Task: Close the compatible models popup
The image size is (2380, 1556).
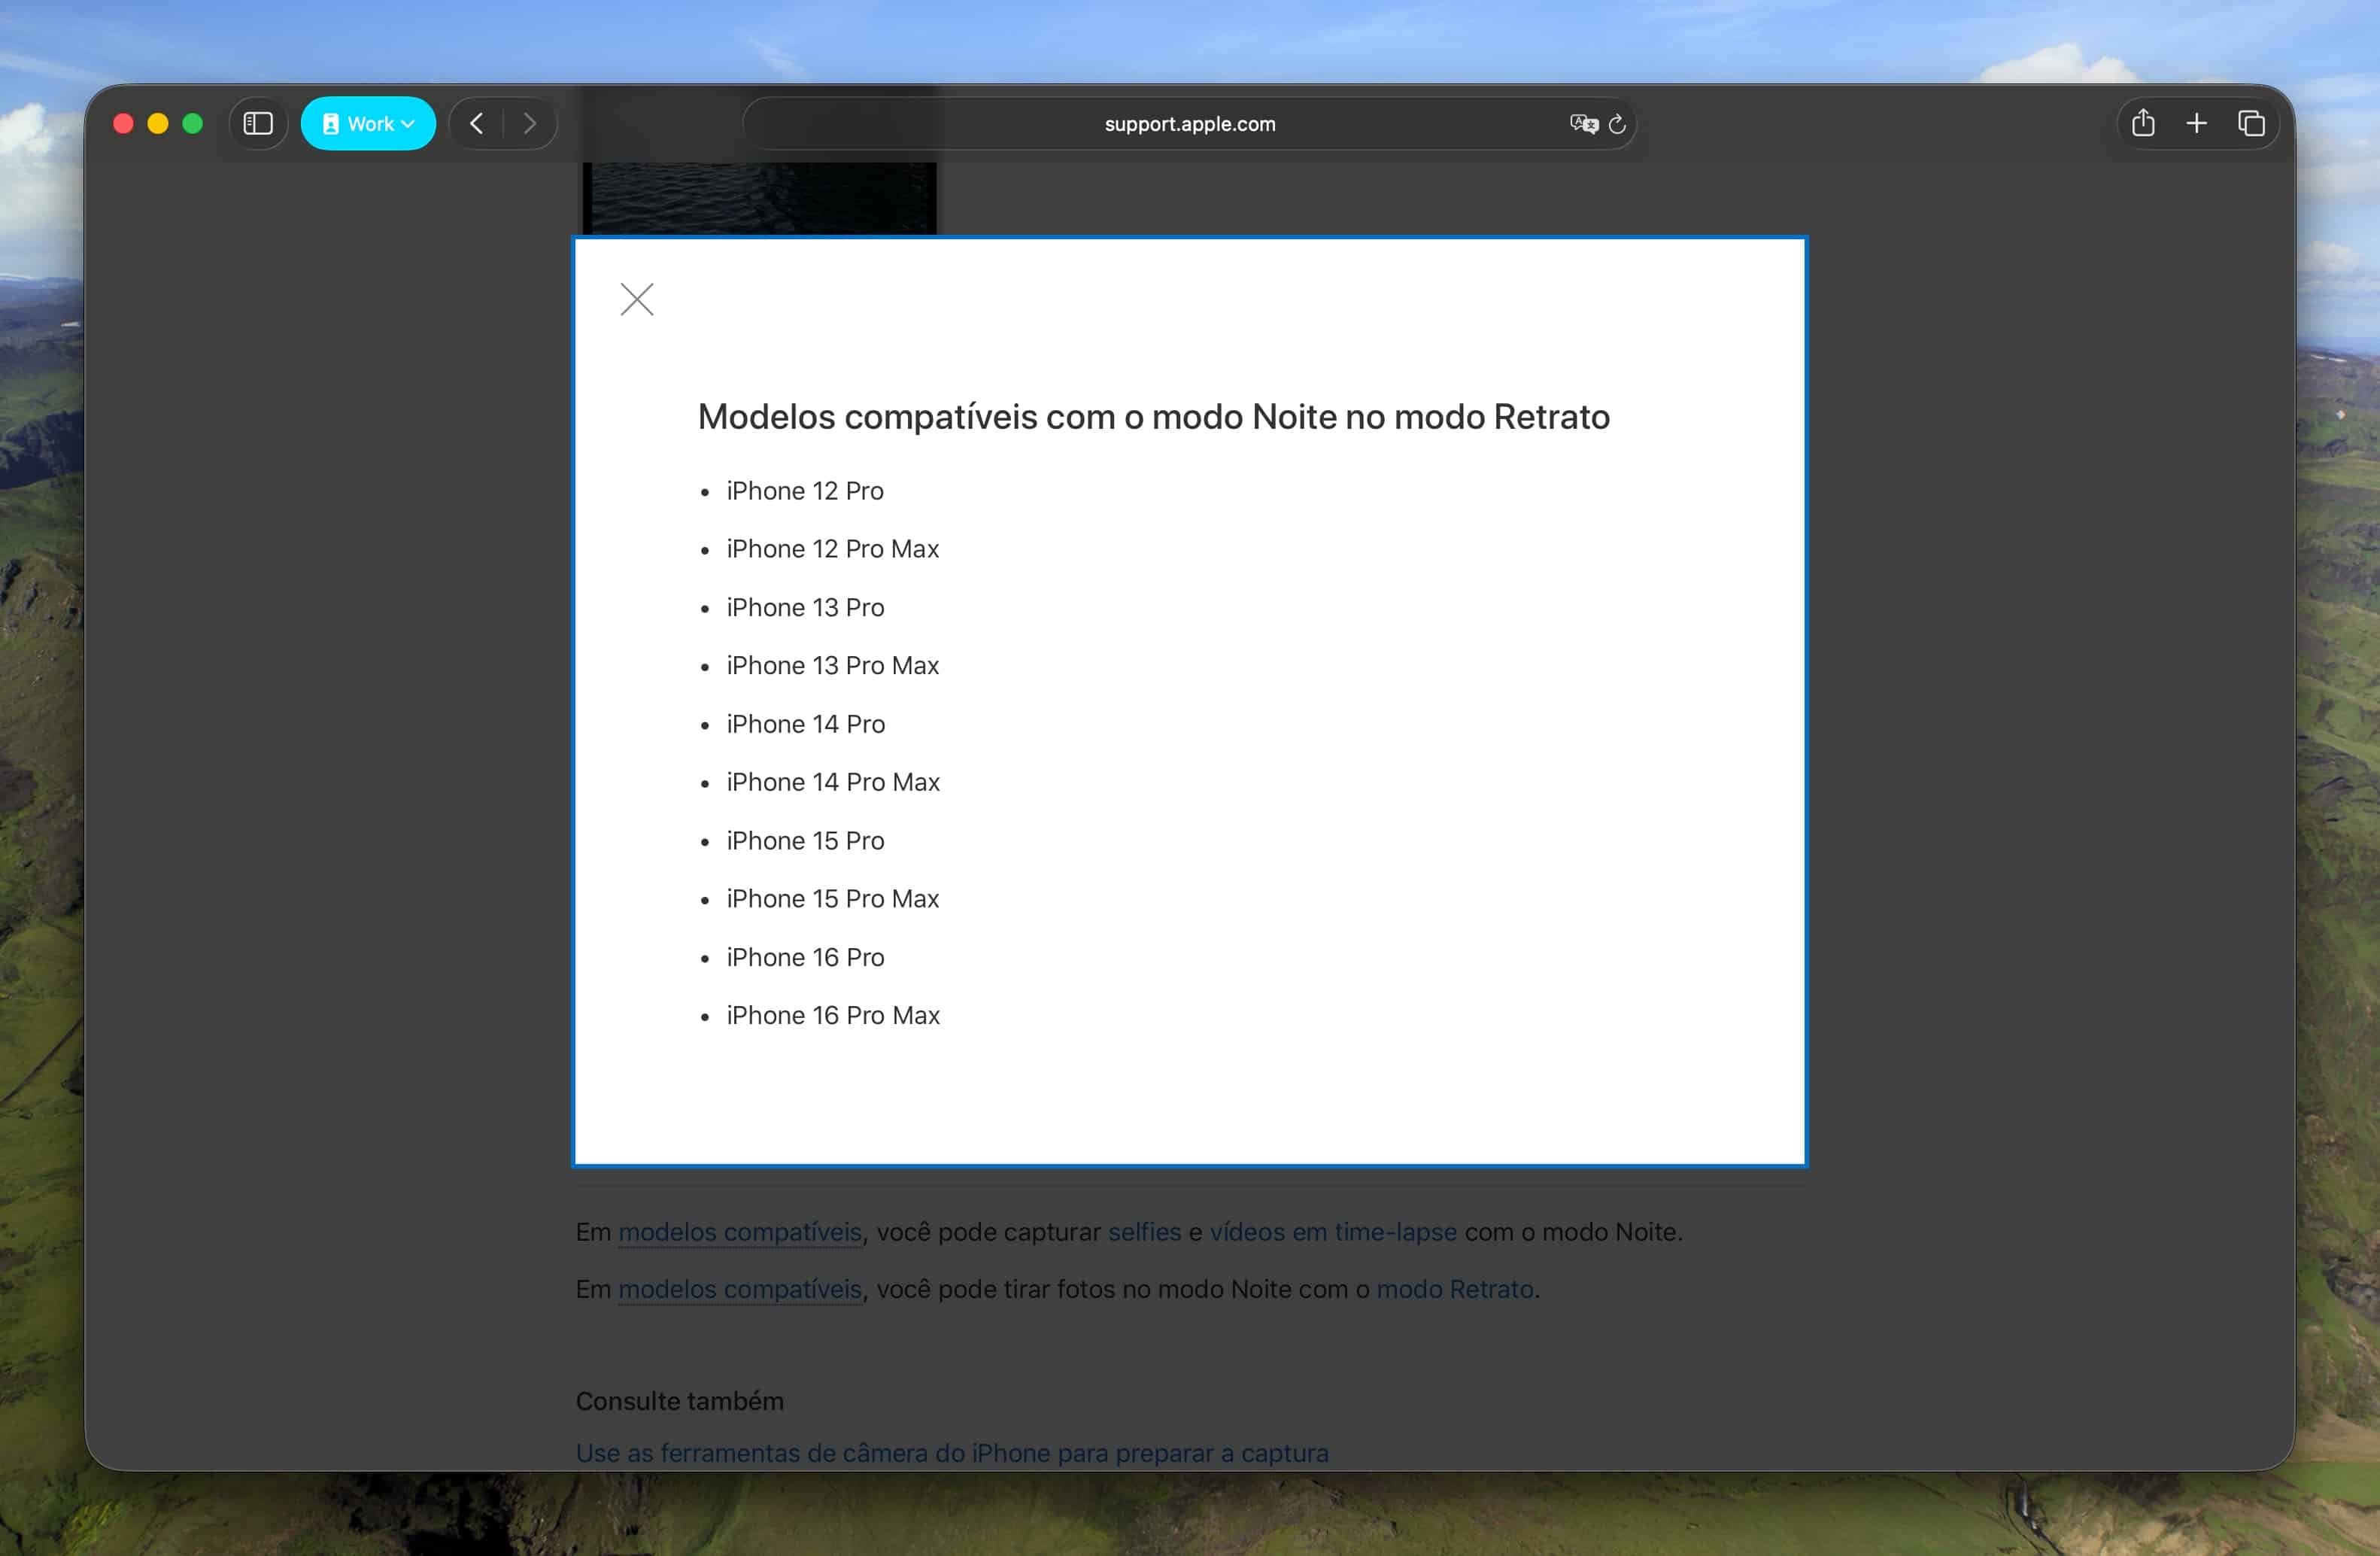Action: pyautogui.click(x=636, y=299)
